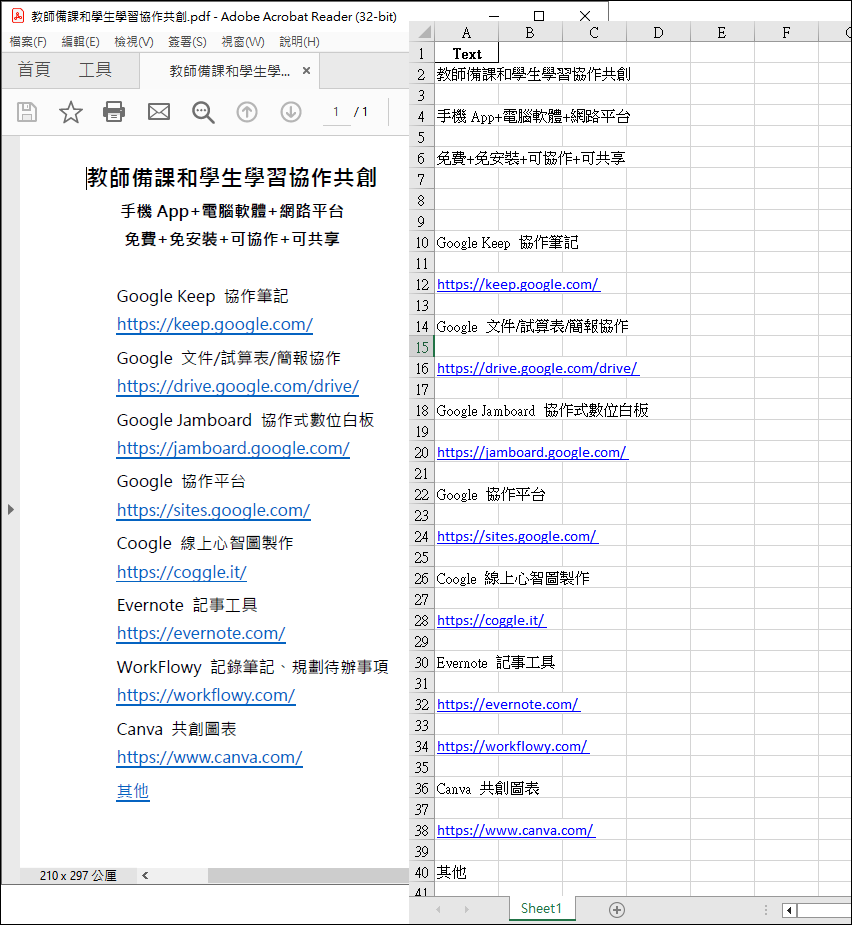Close the 教師備課和學生學… document tab
852x925 pixels.
[x=306, y=71]
